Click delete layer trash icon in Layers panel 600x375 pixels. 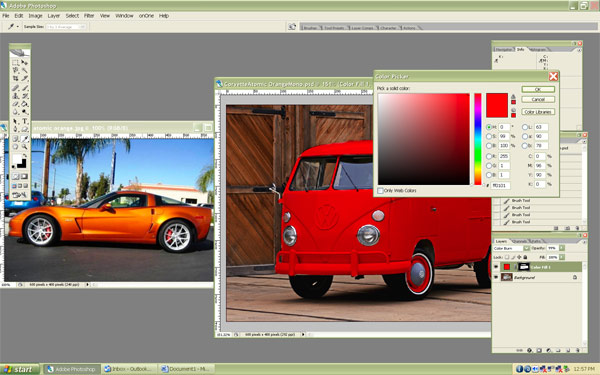[578, 350]
